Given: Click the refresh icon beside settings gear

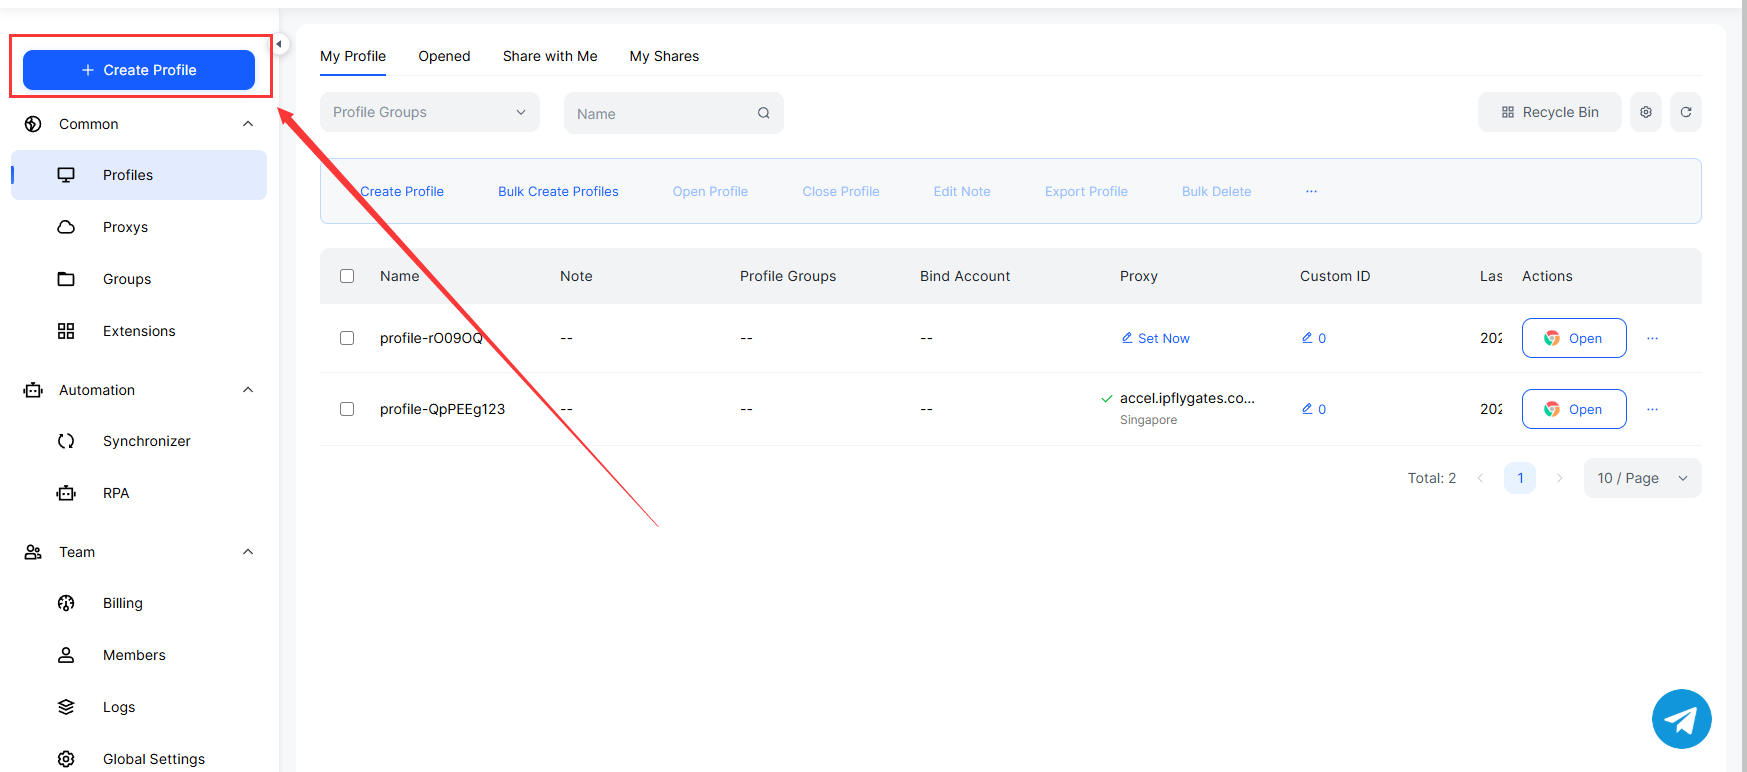Looking at the screenshot, I should [1686, 112].
